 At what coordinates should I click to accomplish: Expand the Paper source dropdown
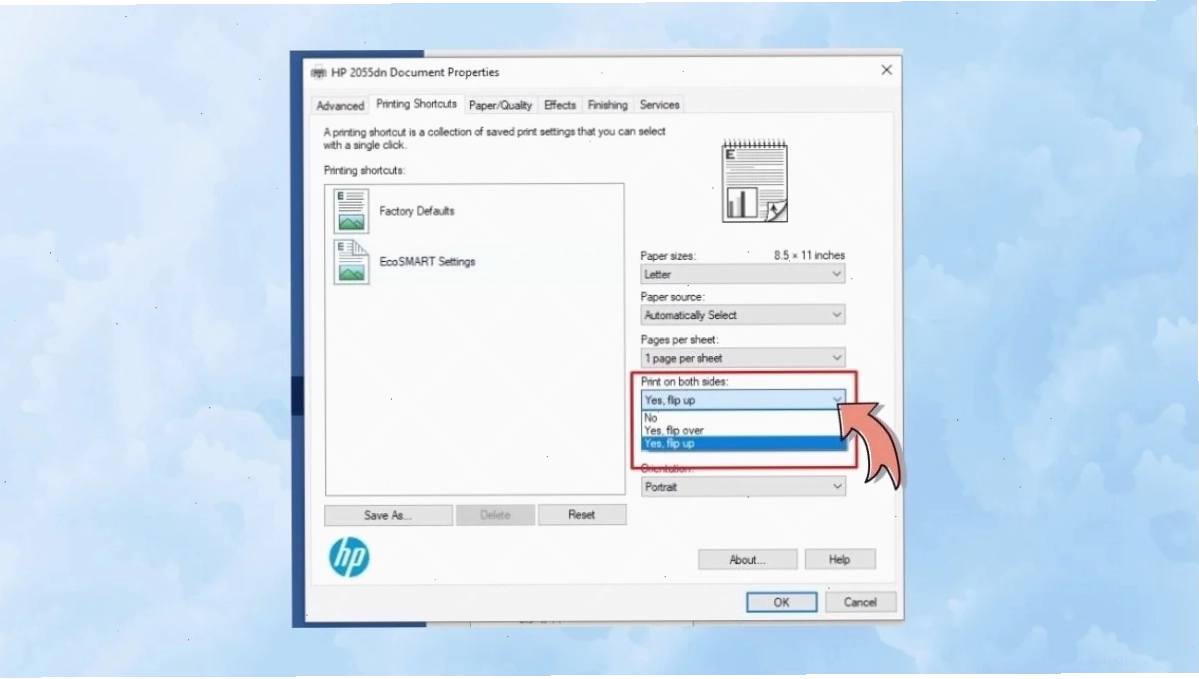coord(742,315)
